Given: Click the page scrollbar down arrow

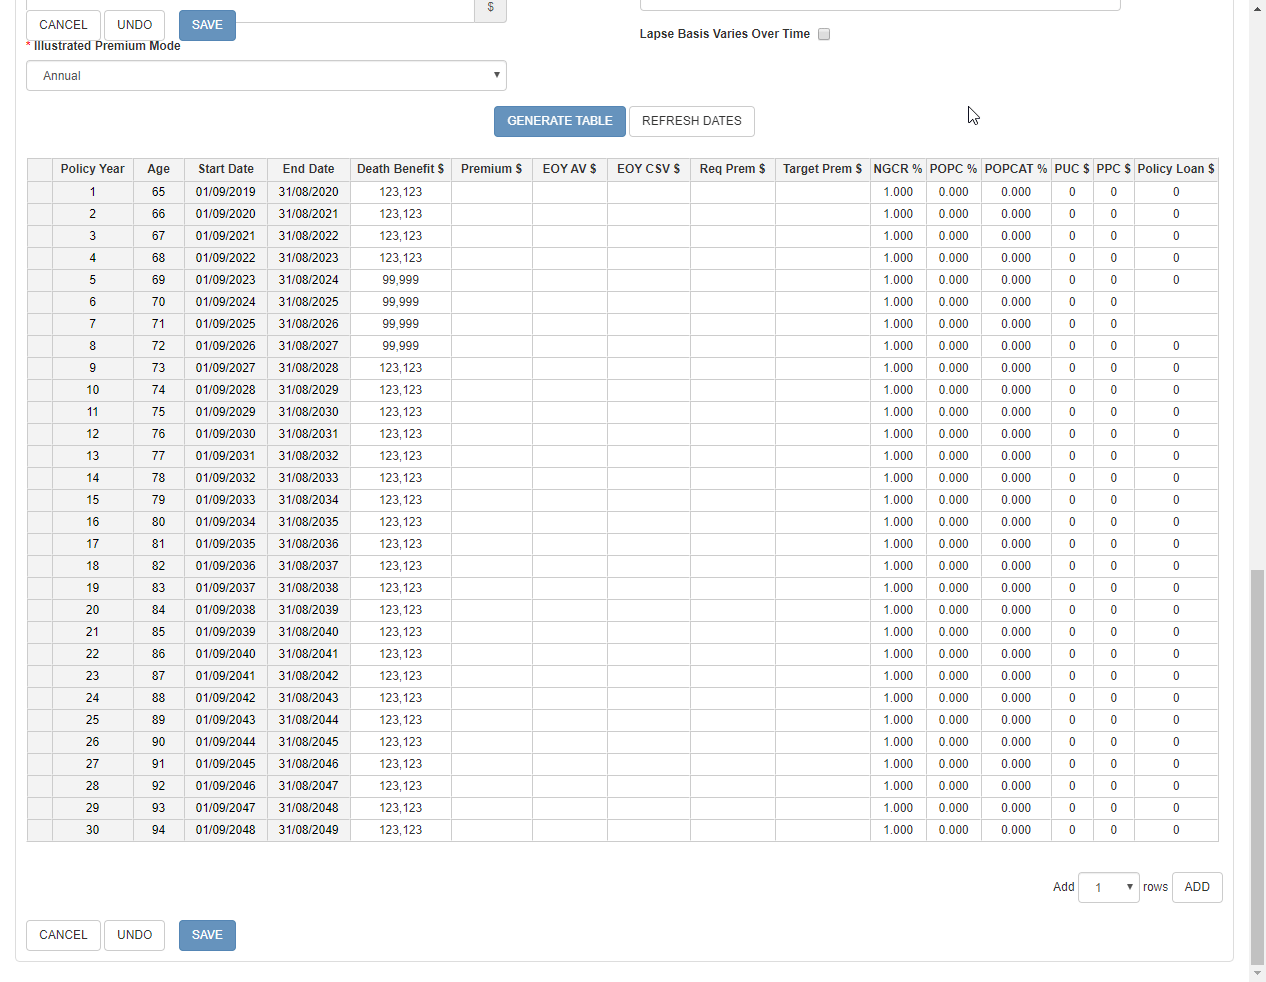Looking at the screenshot, I should pyautogui.click(x=1258, y=973).
